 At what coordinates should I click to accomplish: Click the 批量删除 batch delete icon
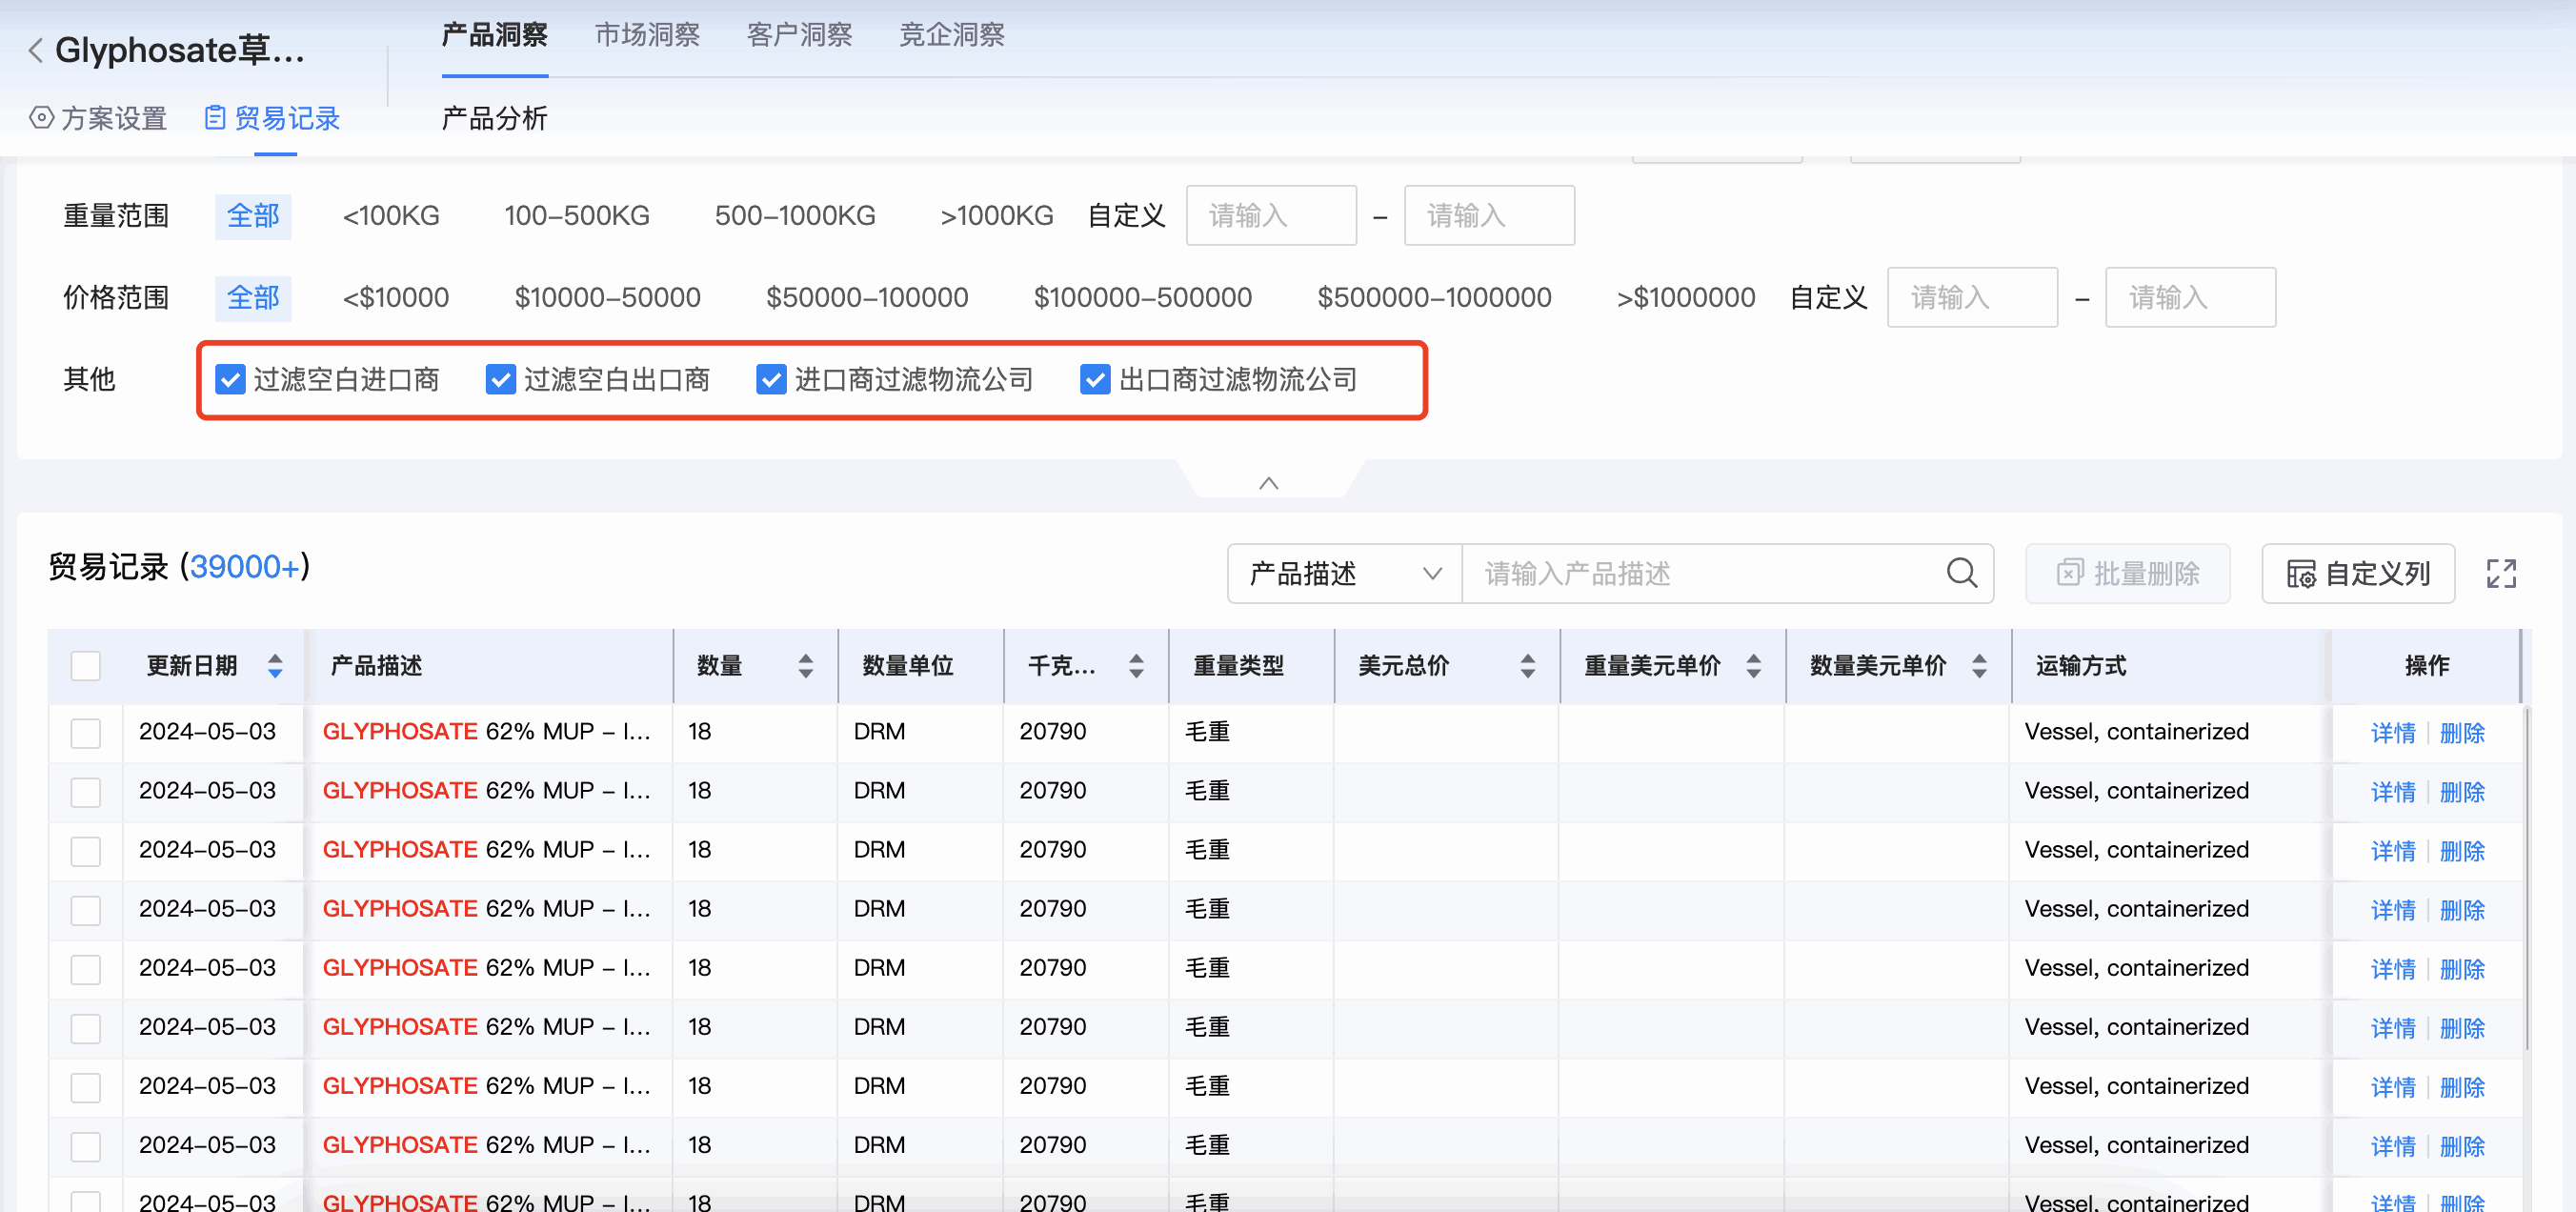(2070, 573)
